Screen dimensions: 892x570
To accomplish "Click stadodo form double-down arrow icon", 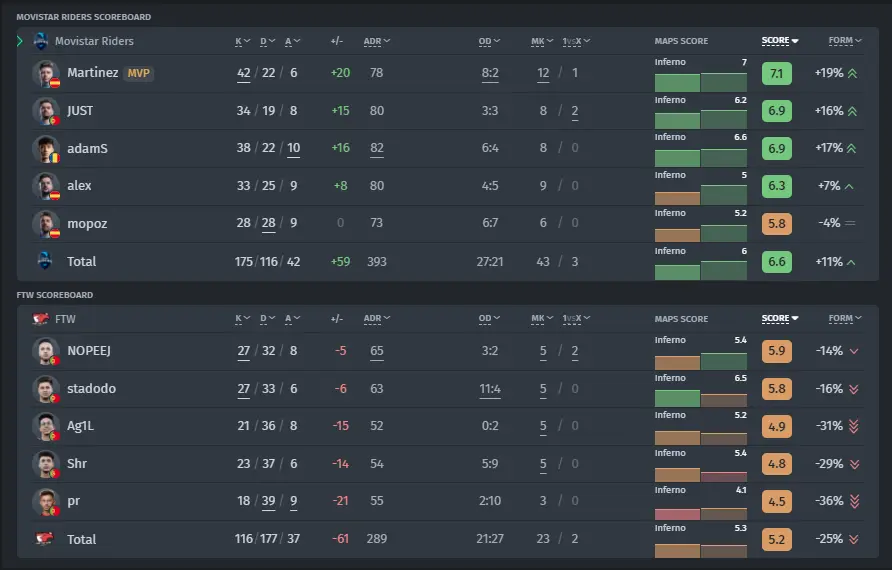I will point(853,389).
